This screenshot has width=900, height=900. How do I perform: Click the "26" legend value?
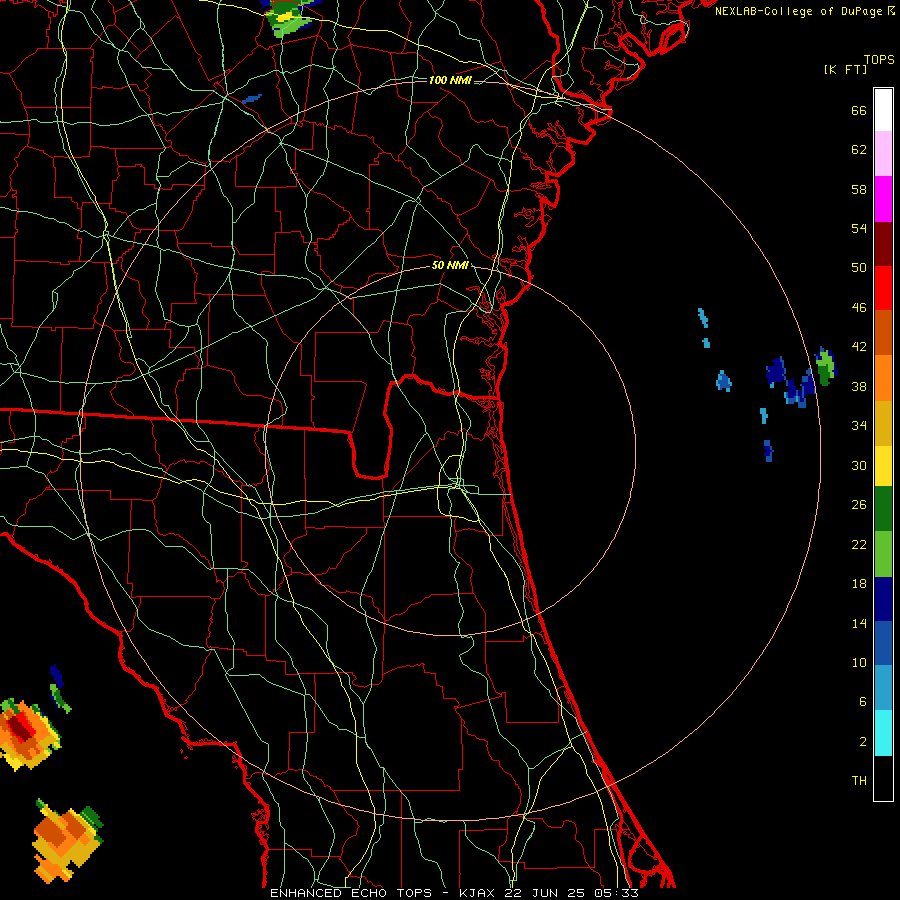pos(859,505)
